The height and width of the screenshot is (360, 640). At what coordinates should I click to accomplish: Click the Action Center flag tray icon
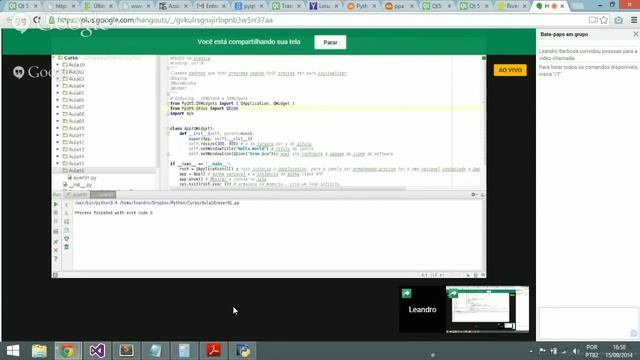pos(542,351)
